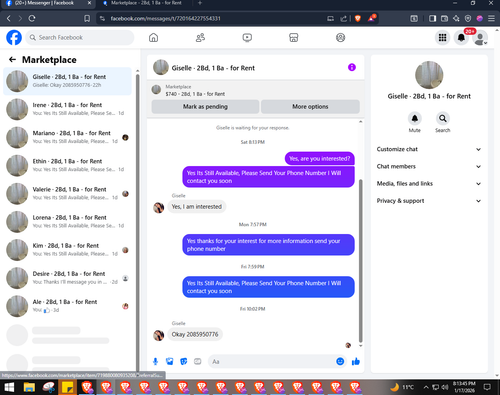Choose a GIF using the GIF icon
The image size is (500, 395).
coord(198,361)
